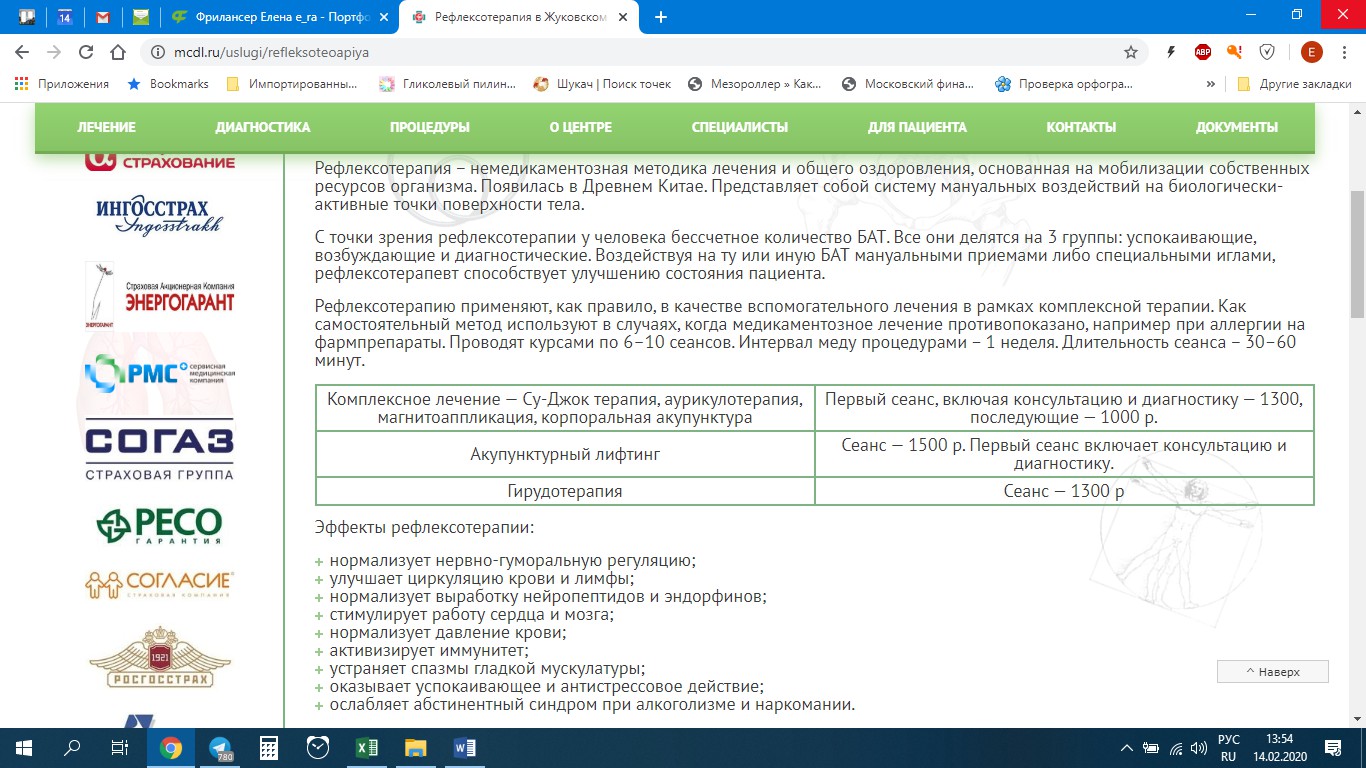
Task: Open the ДИАГНОСТИКА menu
Action: point(262,127)
